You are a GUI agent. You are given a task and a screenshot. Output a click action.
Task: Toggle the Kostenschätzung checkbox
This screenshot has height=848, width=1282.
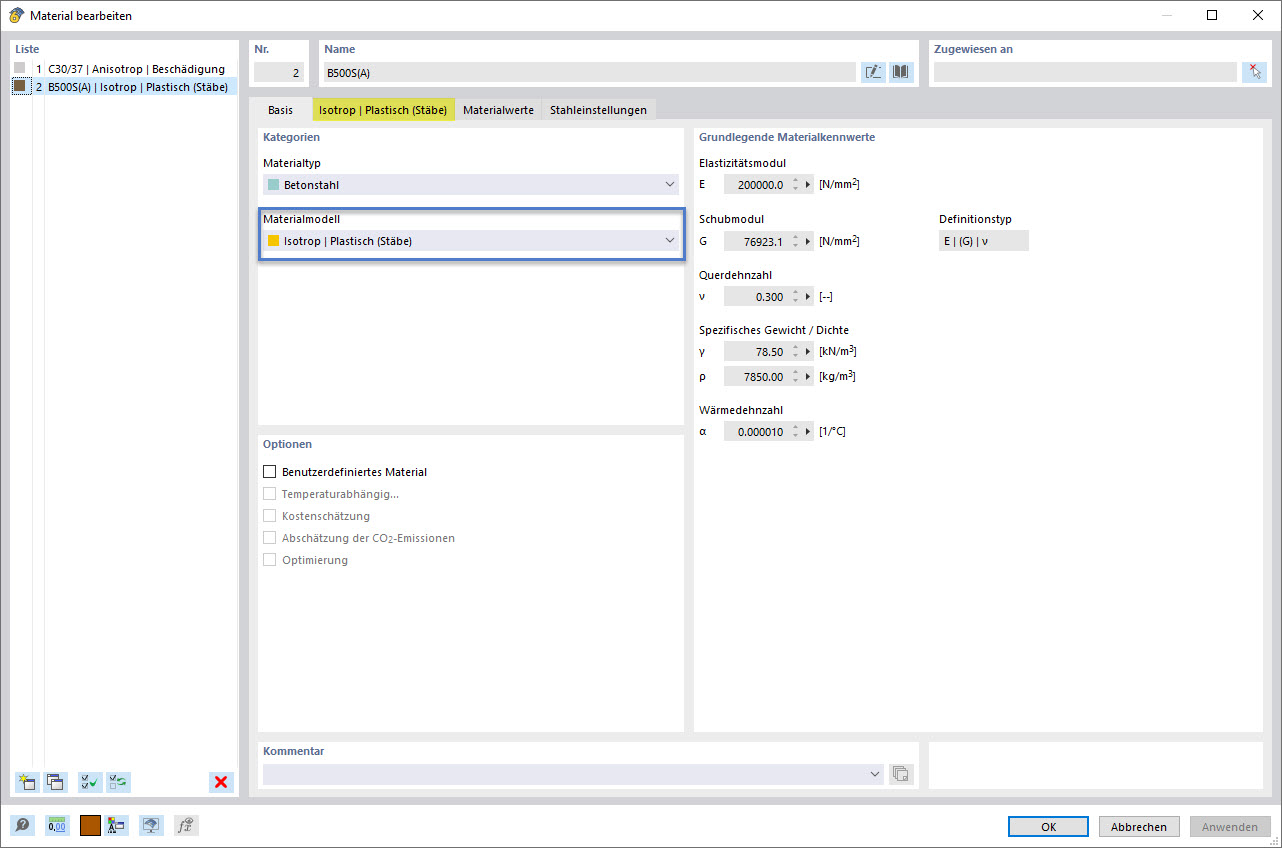269,516
